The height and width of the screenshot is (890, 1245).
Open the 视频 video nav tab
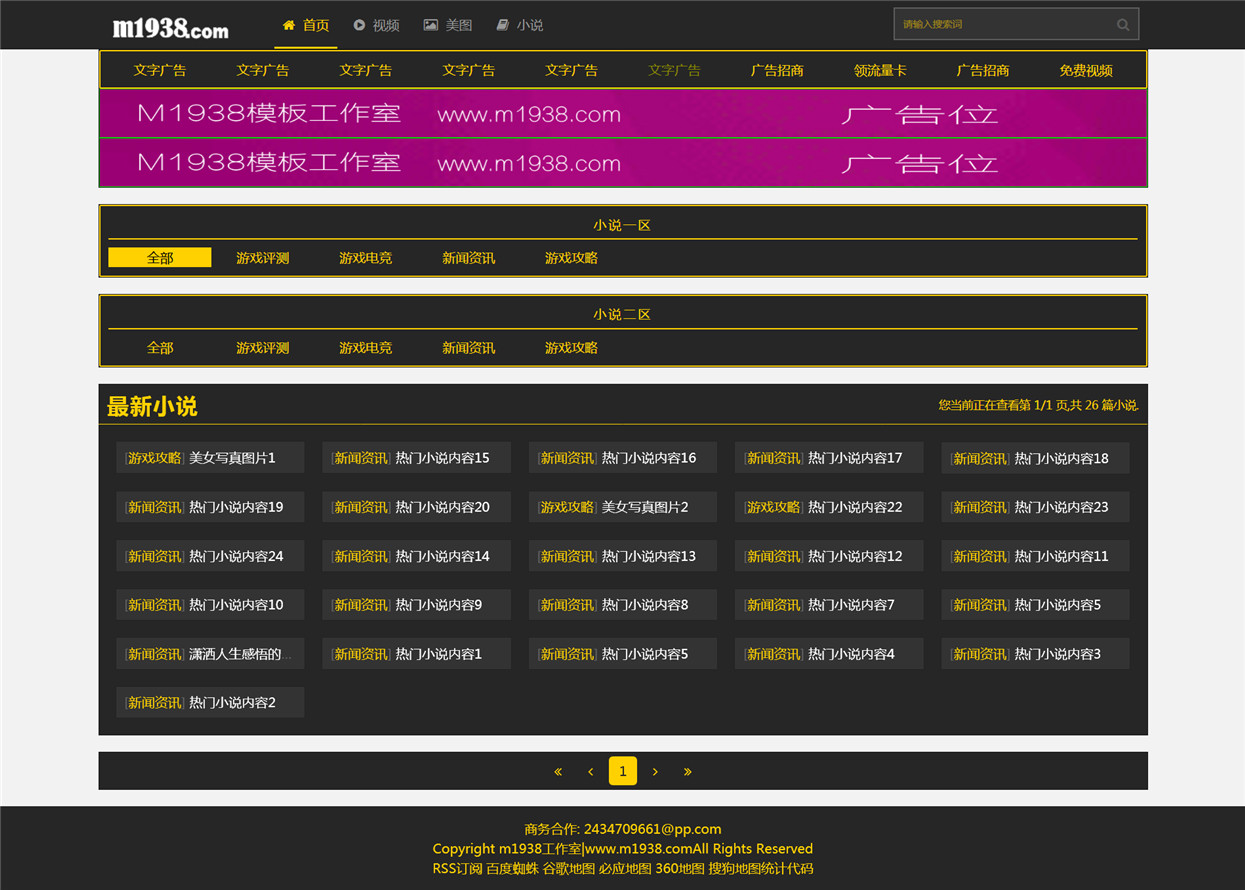[x=376, y=25]
